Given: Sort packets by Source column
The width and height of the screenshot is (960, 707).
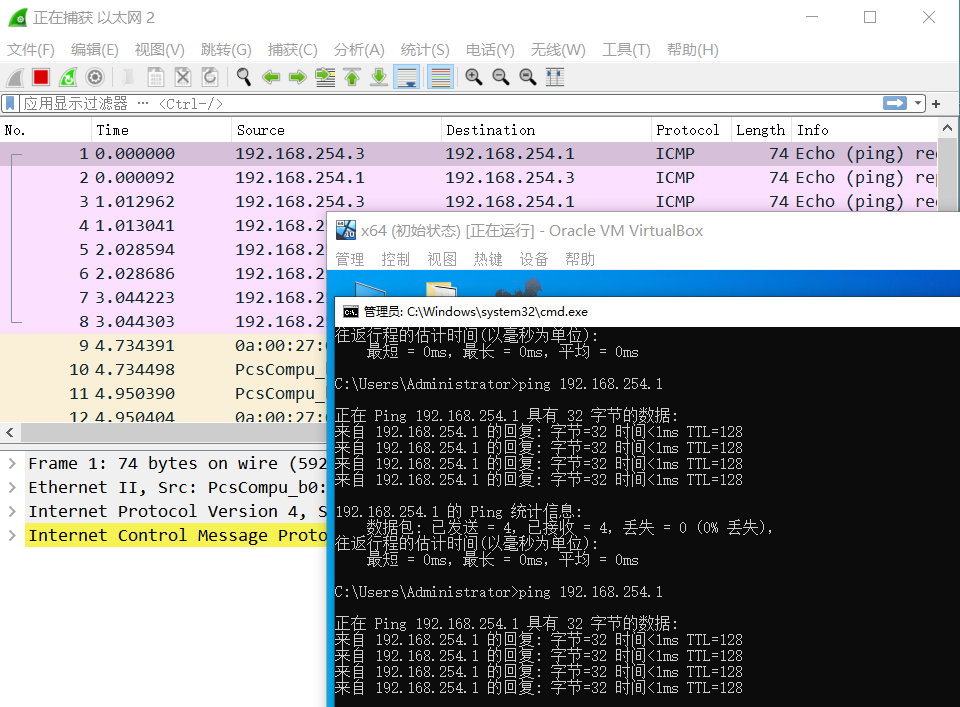Looking at the screenshot, I should coord(337,130).
